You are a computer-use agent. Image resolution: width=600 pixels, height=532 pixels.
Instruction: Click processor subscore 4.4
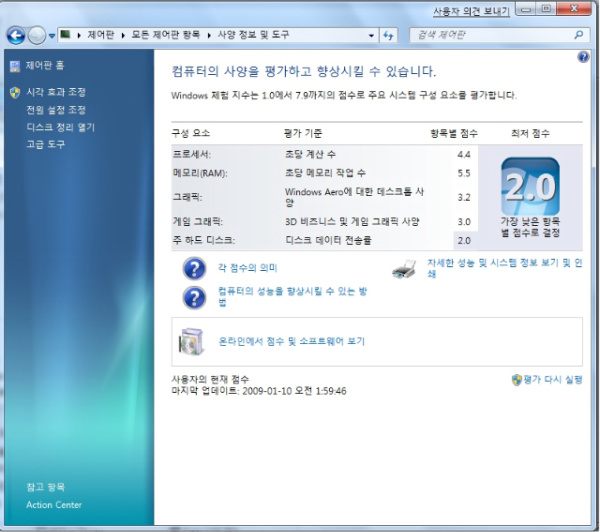tap(464, 155)
